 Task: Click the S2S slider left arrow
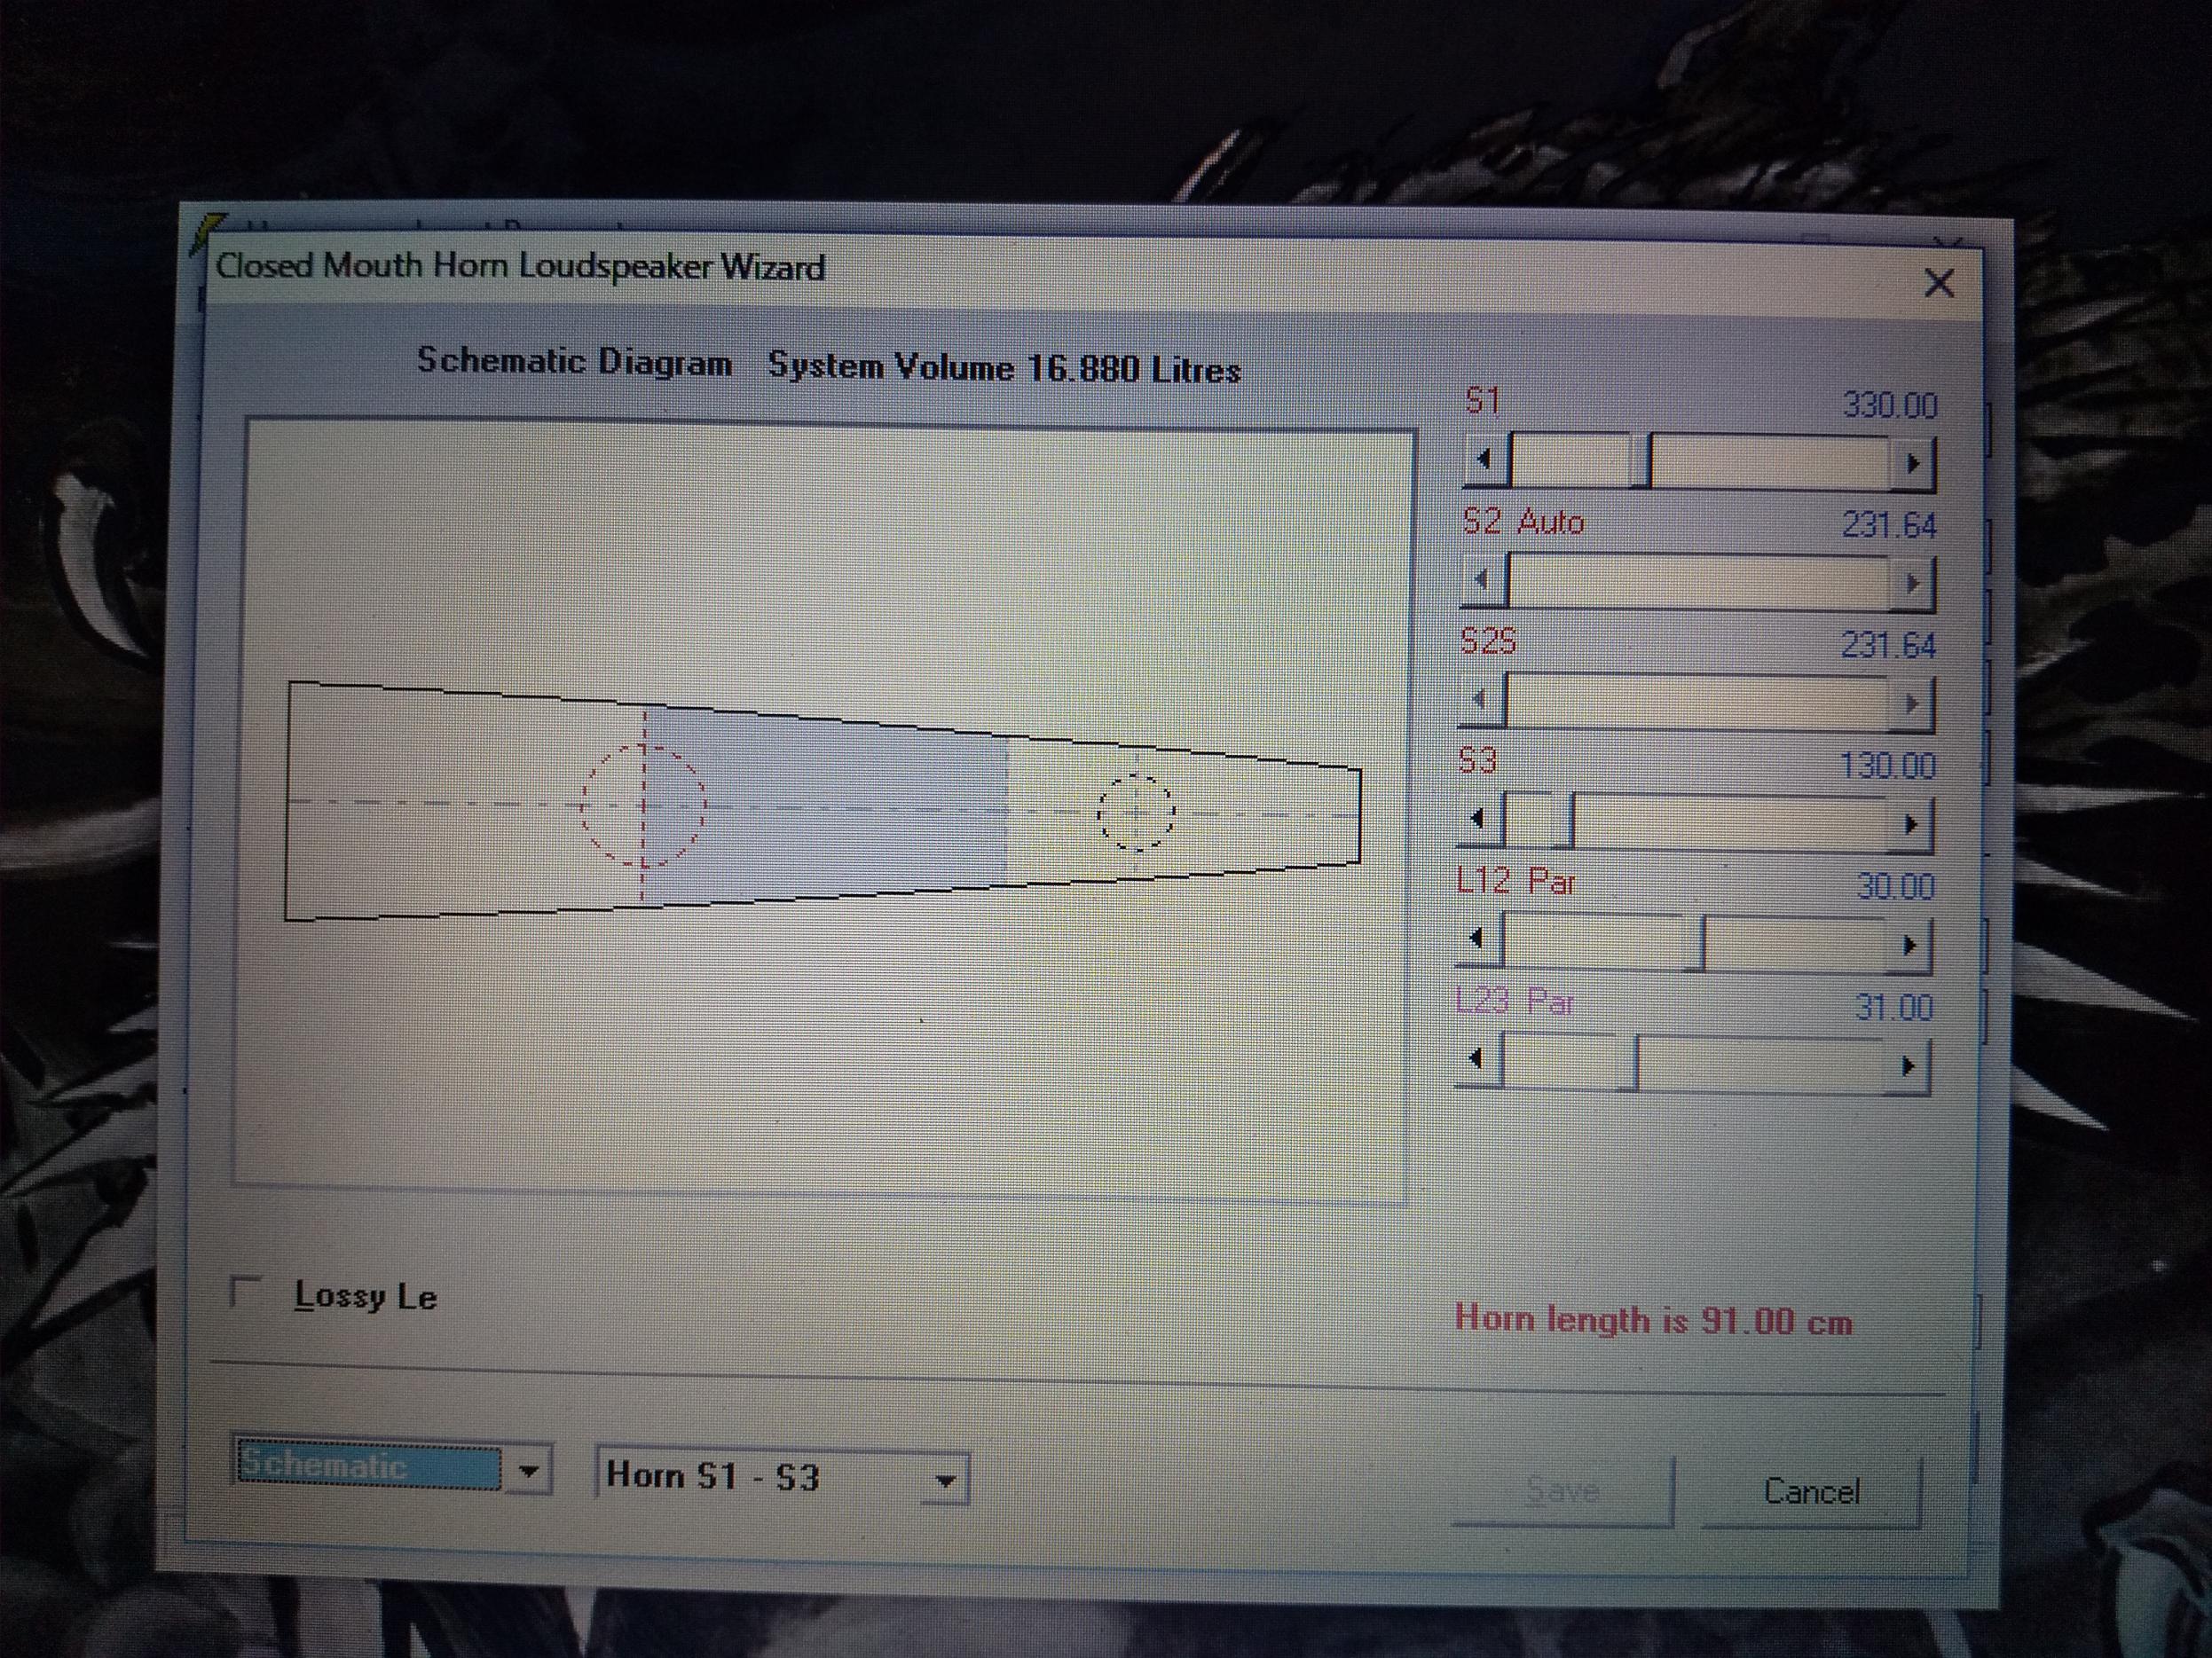pos(1482,701)
